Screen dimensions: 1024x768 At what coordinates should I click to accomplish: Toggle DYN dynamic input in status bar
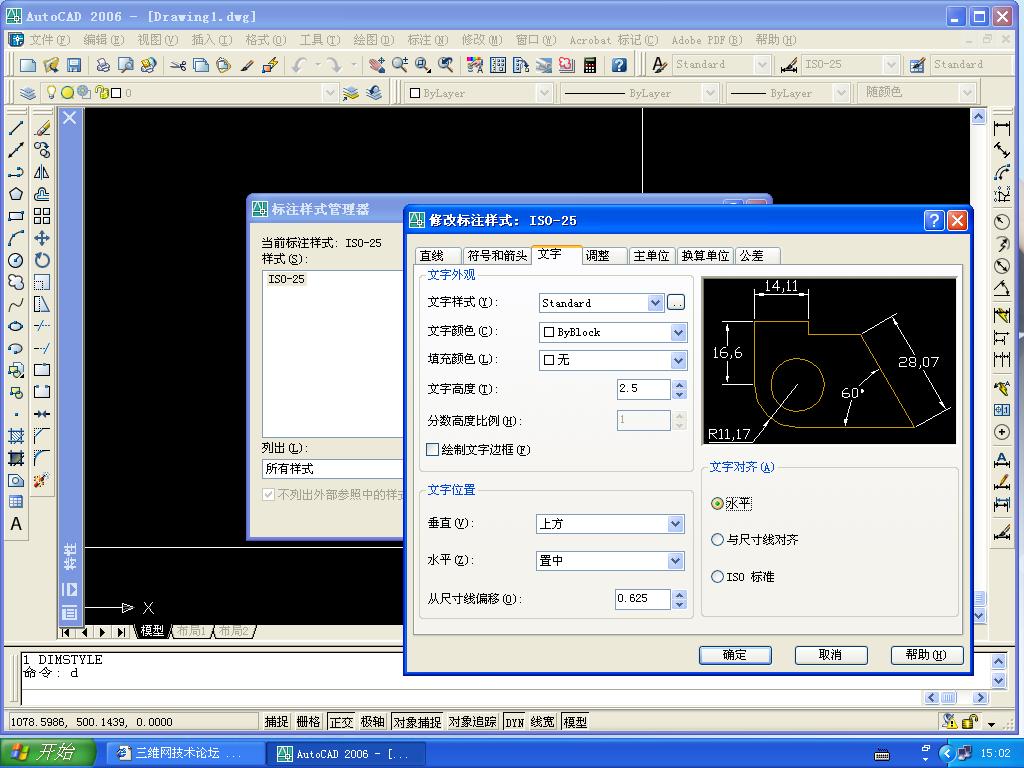click(515, 722)
